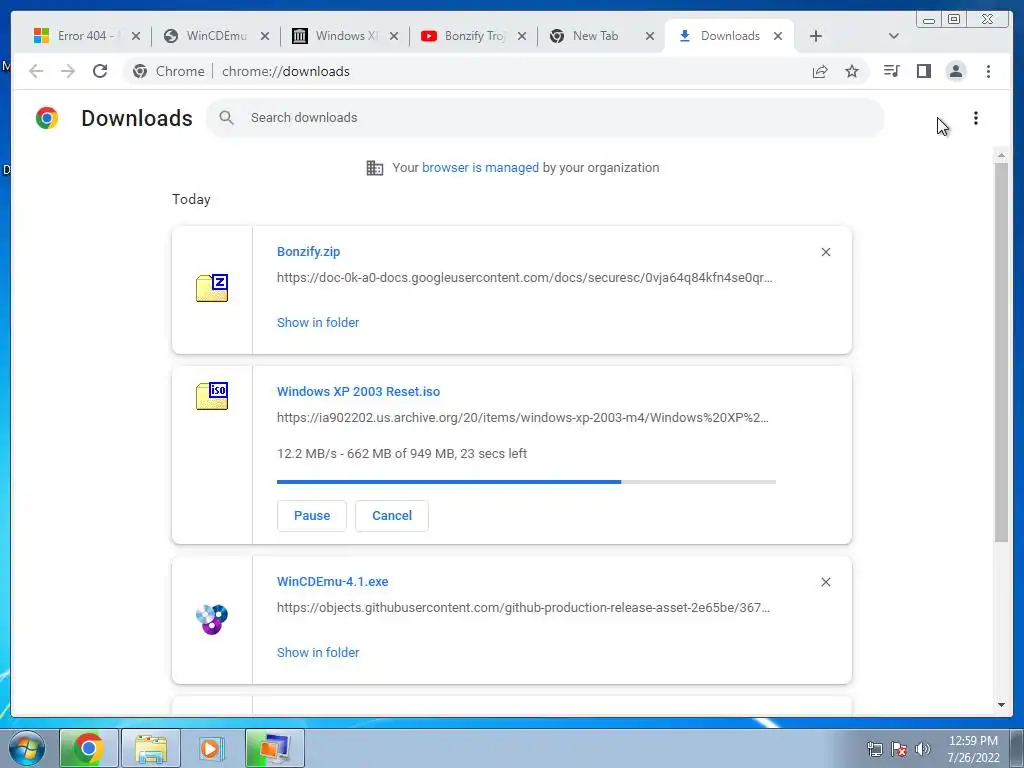
Task: Switch to the Bonzify Trojan YouTube tab
Action: tap(473, 36)
